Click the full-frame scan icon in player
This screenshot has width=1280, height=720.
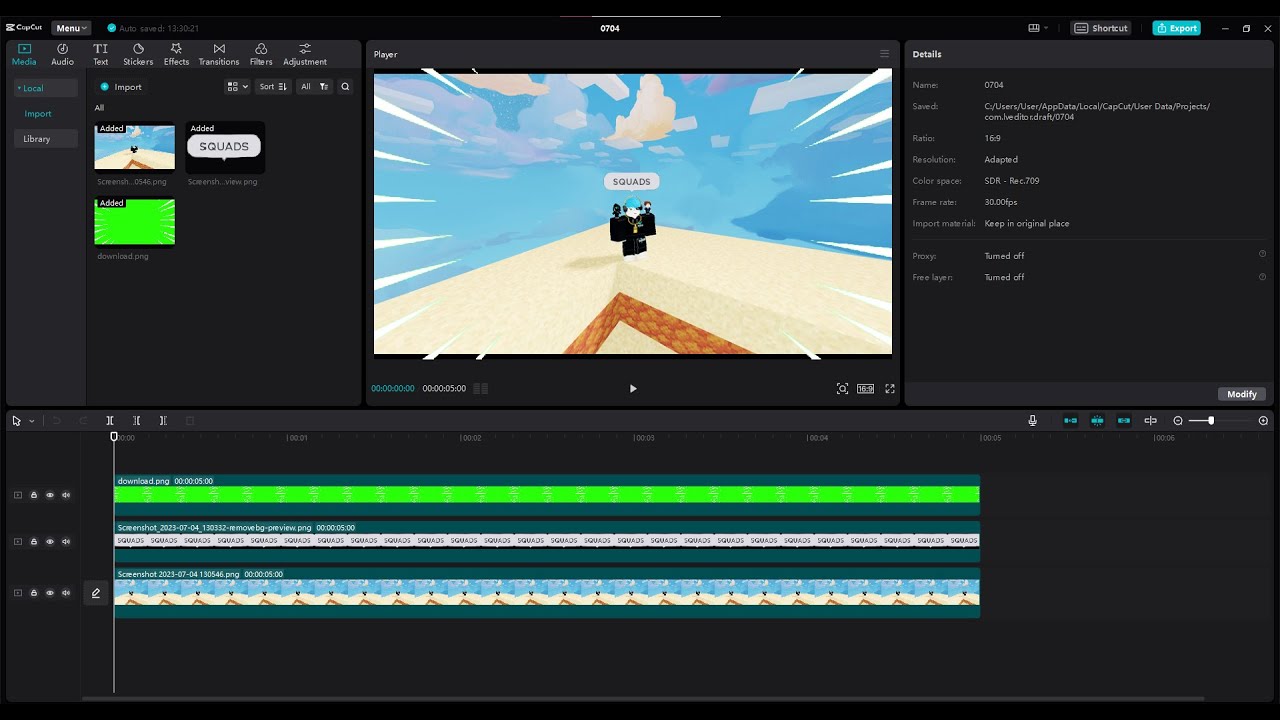click(842, 389)
